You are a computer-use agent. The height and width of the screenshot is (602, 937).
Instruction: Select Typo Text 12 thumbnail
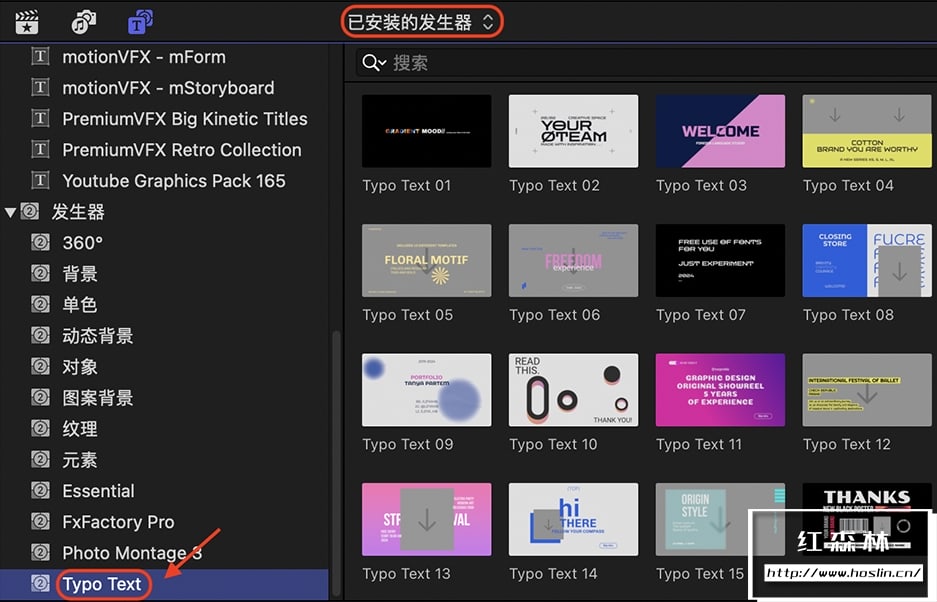pos(867,390)
